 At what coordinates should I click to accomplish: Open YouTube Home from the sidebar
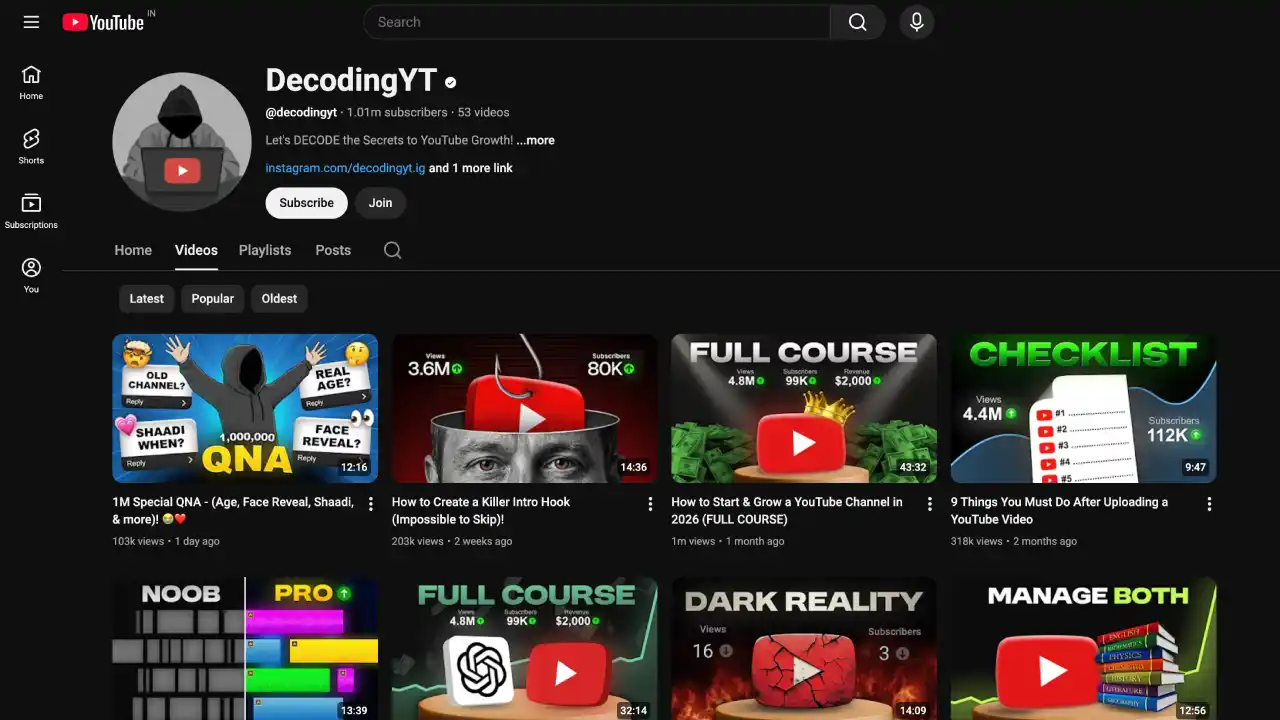31,82
